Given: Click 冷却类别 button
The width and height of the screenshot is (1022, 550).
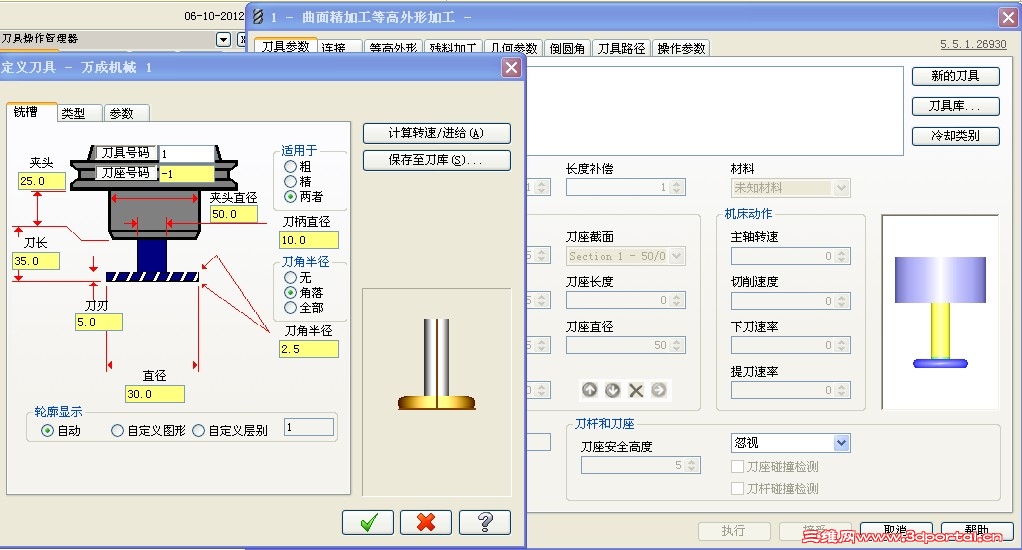Looking at the screenshot, I should coord(955,136).
